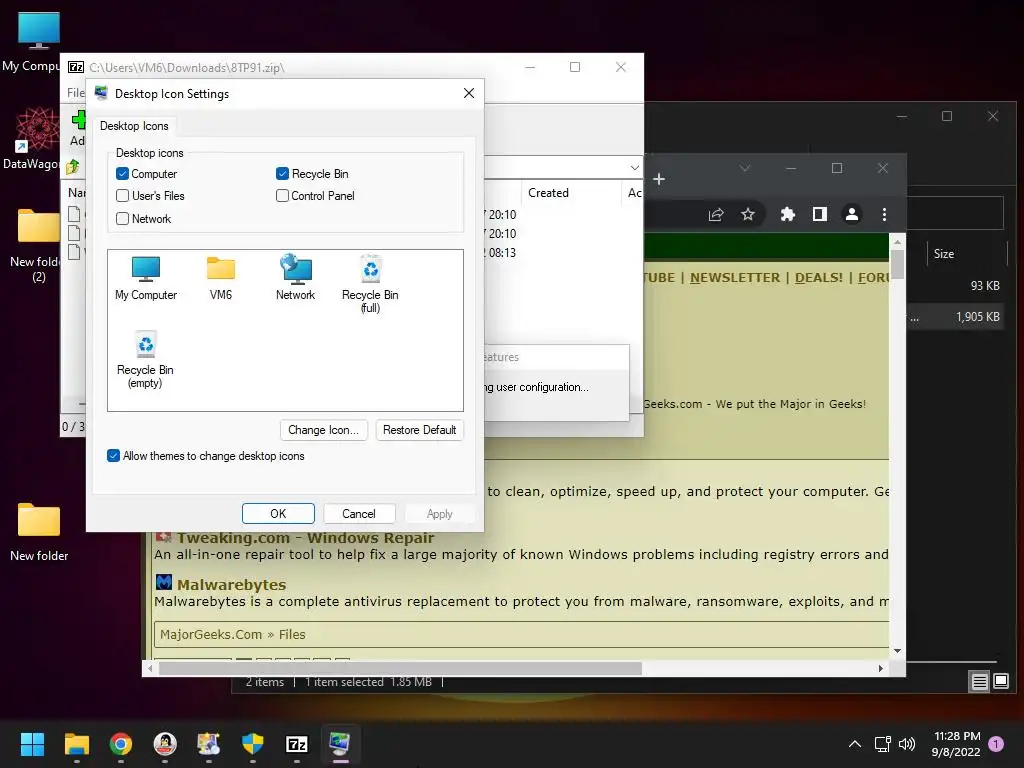Open Desktop Icon Settings taskbar icon
Viewport: 1024px width, 768px height.
click(x=340, y=743)
